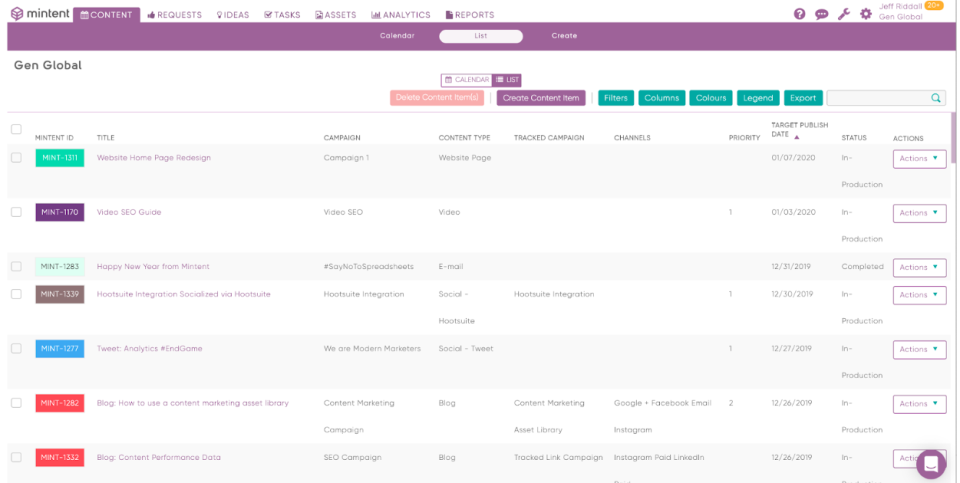This screenshot has width=960, height=483.
Task: Open Actions dropdown for MINT-1170
Action: coord(920,213)
